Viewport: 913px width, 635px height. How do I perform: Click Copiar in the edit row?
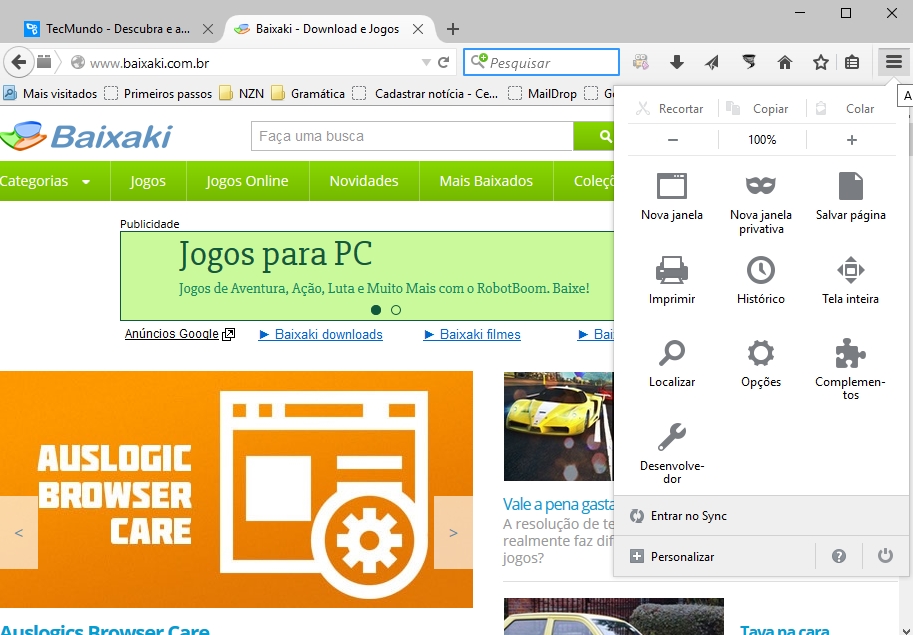(x=760, y=108)
